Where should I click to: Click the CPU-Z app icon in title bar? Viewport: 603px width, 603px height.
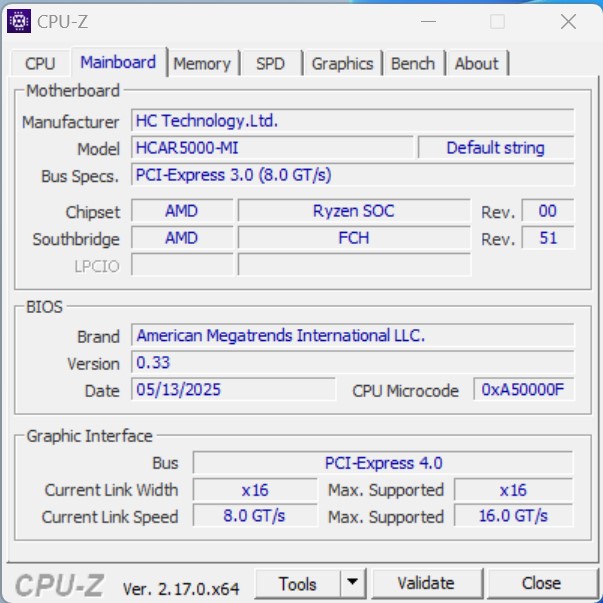coord(18,20)
